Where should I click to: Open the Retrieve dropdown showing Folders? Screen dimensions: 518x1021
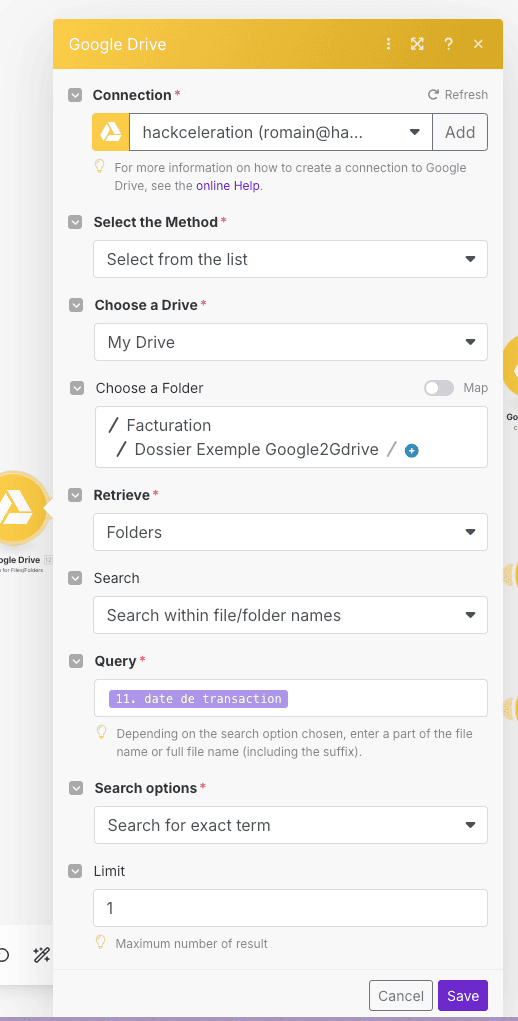point(290,532)
